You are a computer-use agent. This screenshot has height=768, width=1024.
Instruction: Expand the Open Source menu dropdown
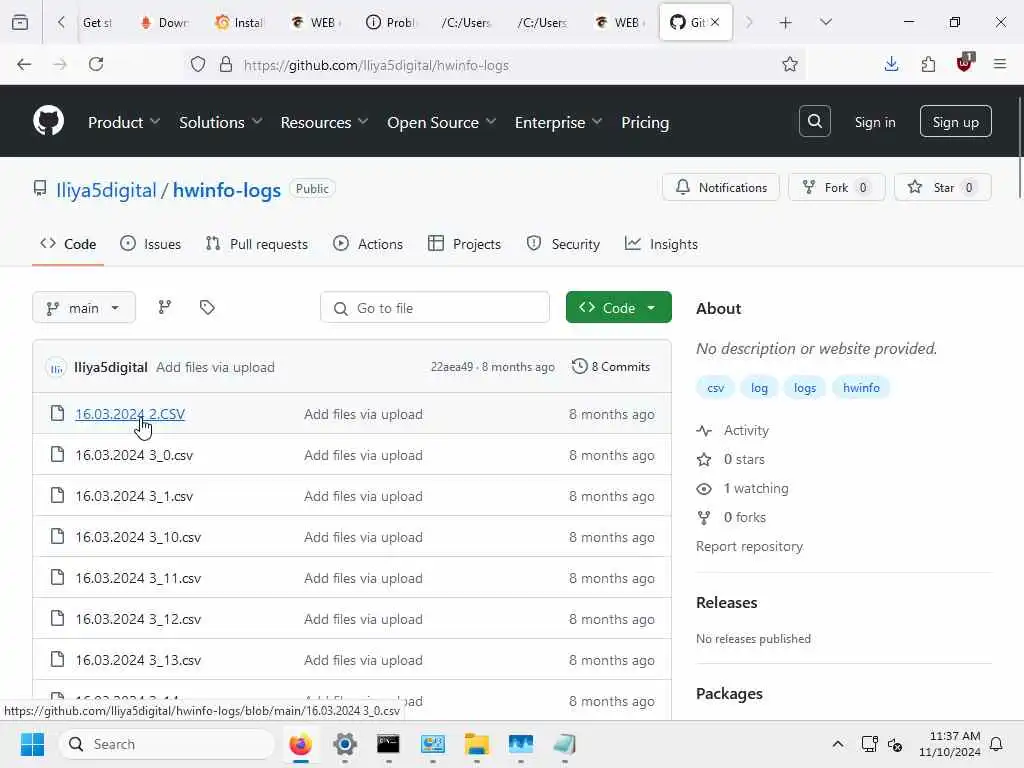(x=441, y=122)
